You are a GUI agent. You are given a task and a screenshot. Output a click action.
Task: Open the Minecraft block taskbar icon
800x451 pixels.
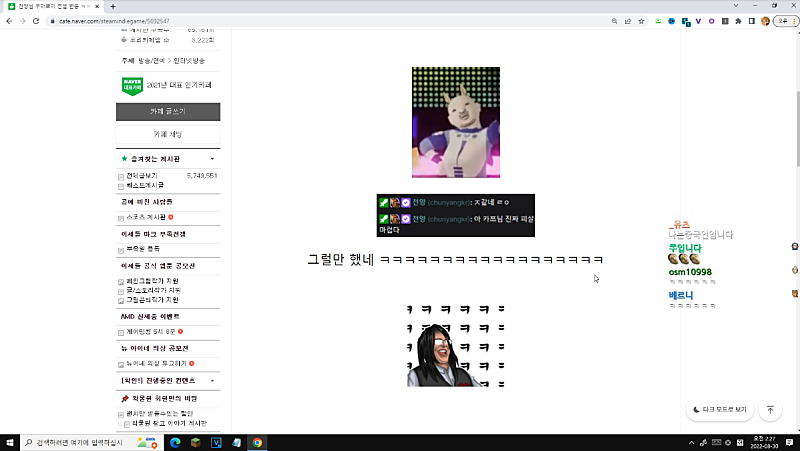coord(196,442)
